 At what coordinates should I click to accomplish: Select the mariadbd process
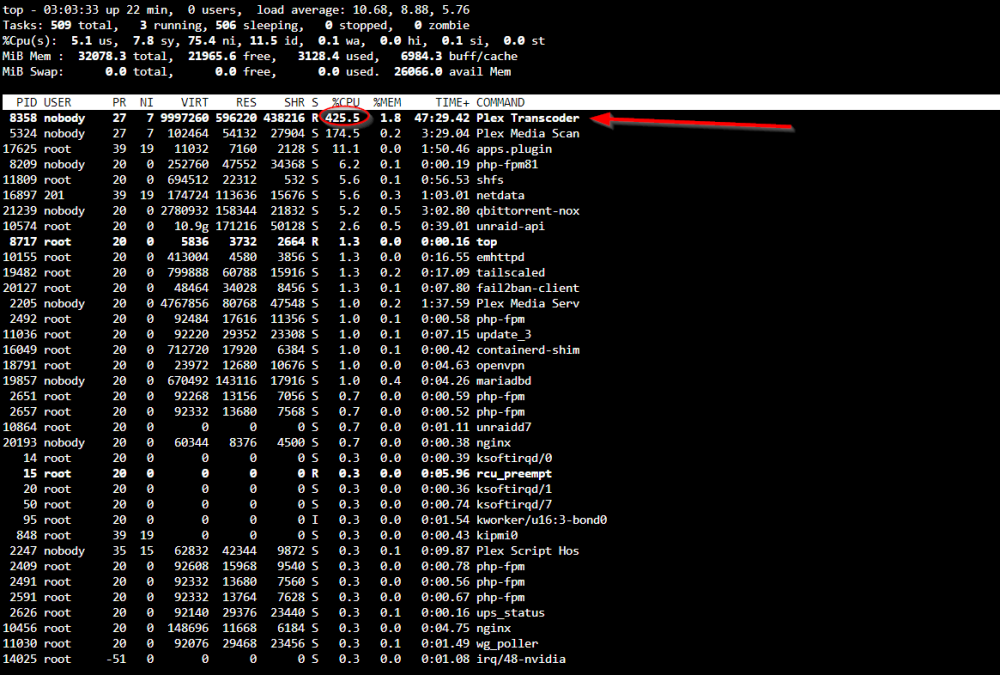504,380
